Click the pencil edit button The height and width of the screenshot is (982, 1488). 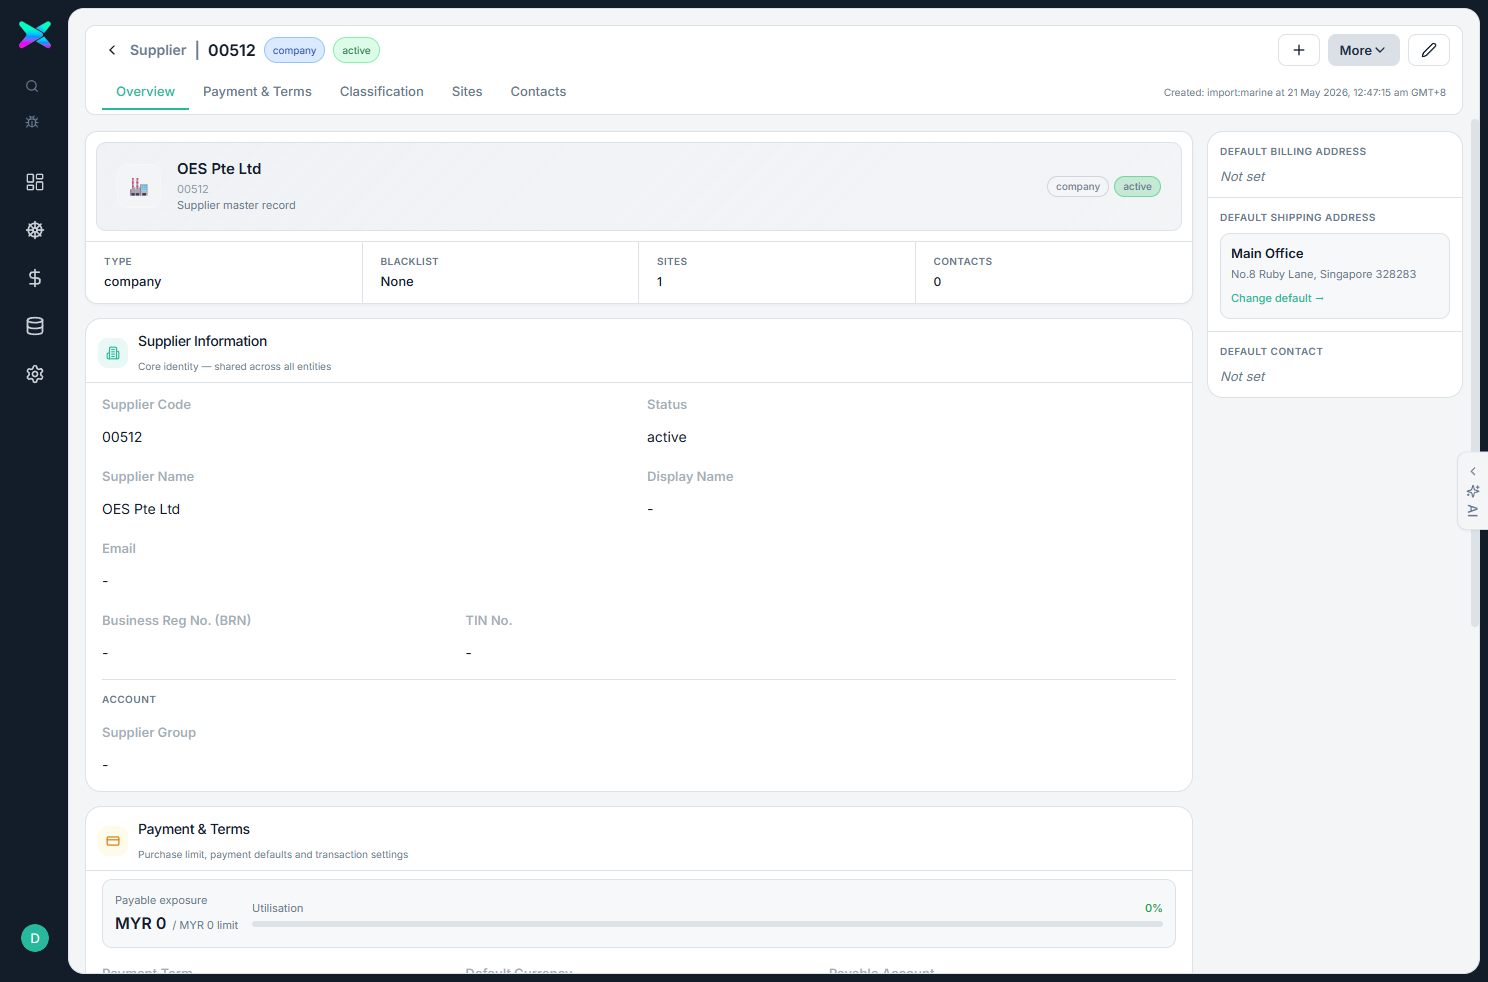click(x=1429, y=50)
